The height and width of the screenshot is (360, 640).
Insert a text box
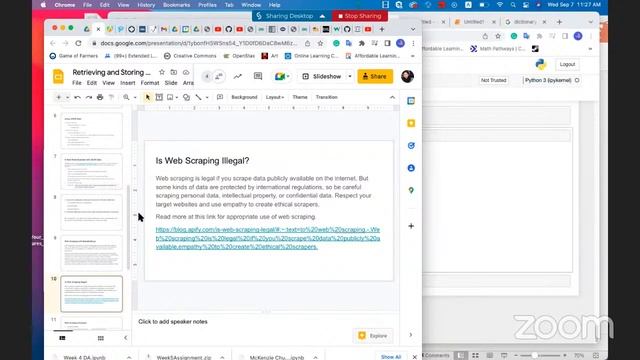click(159, 97)
